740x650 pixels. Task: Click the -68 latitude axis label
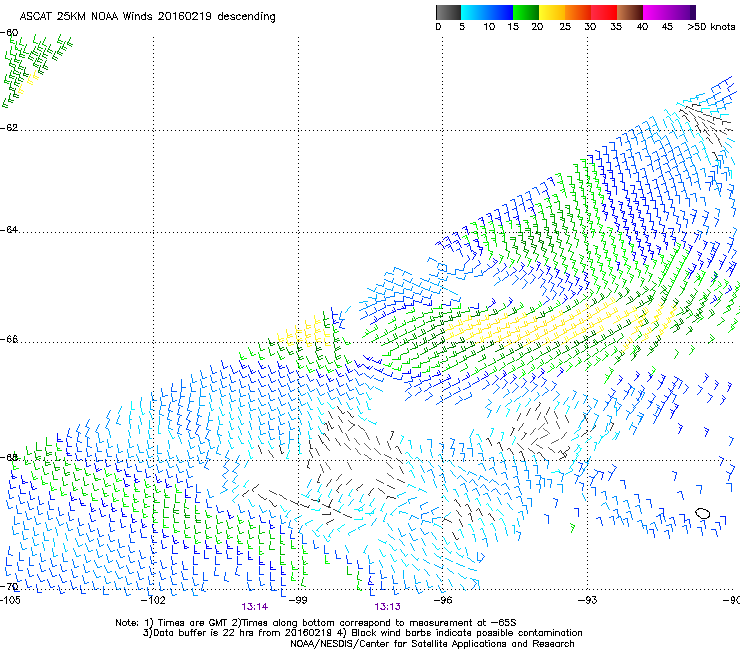[x=9, y=457]
